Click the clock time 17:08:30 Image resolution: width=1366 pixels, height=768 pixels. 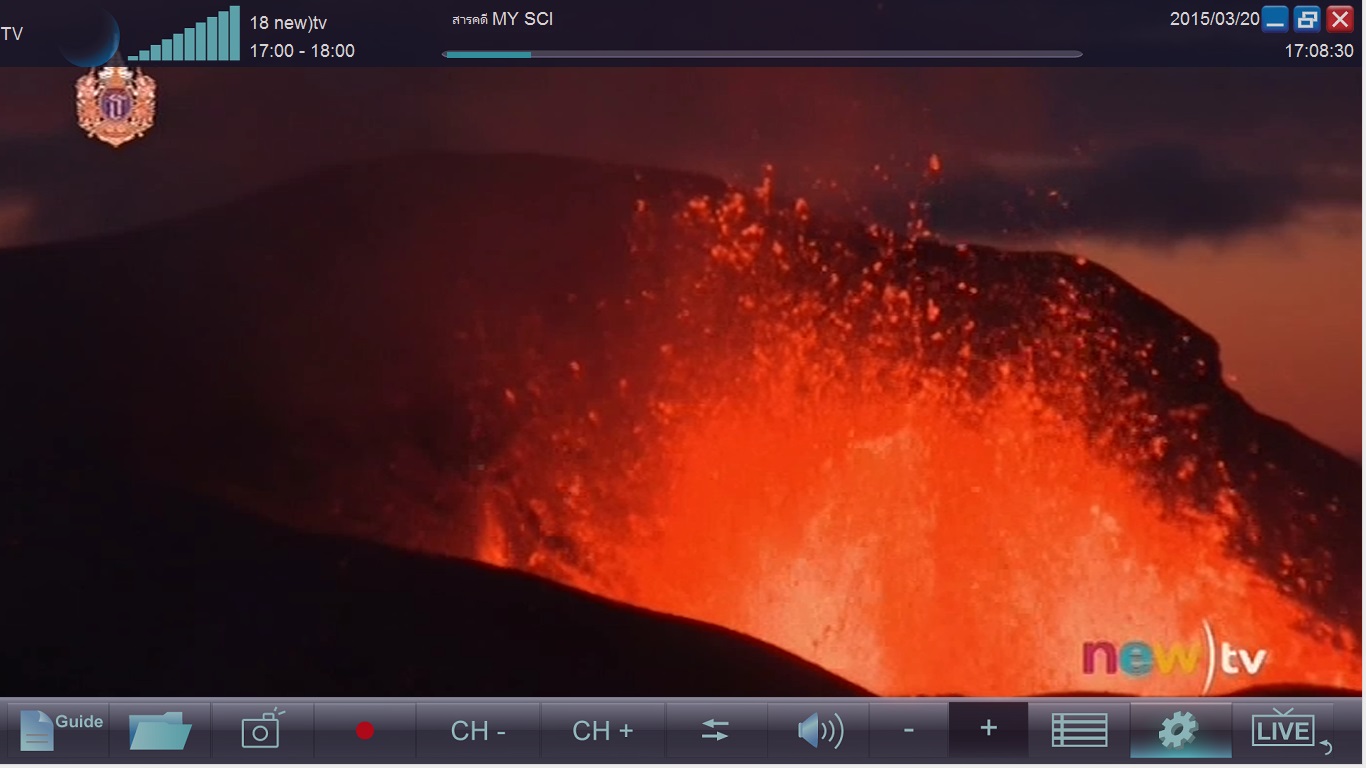(x=1319, y=51)
